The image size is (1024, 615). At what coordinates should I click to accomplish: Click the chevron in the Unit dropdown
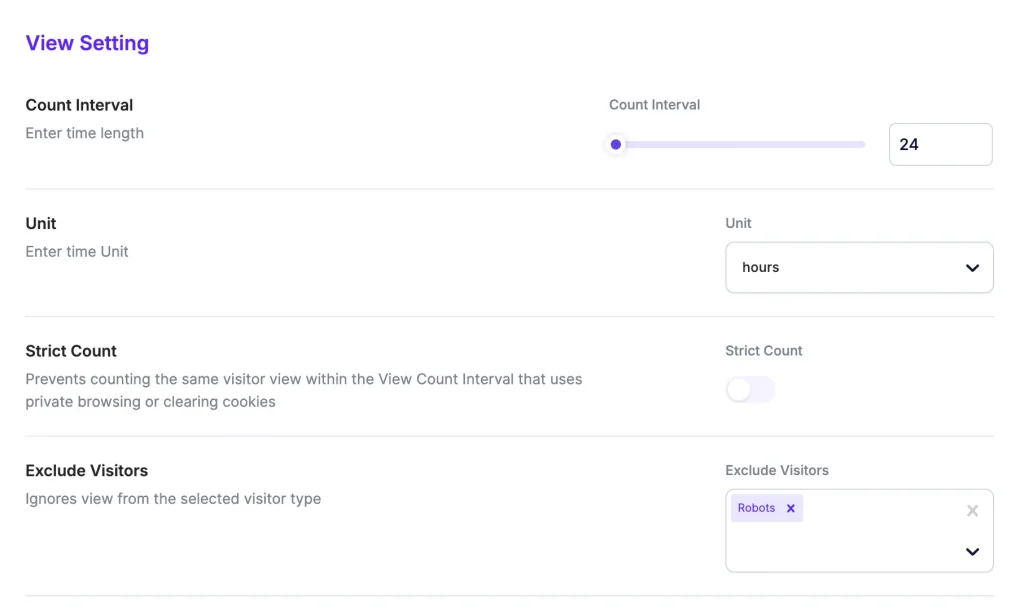972,268
